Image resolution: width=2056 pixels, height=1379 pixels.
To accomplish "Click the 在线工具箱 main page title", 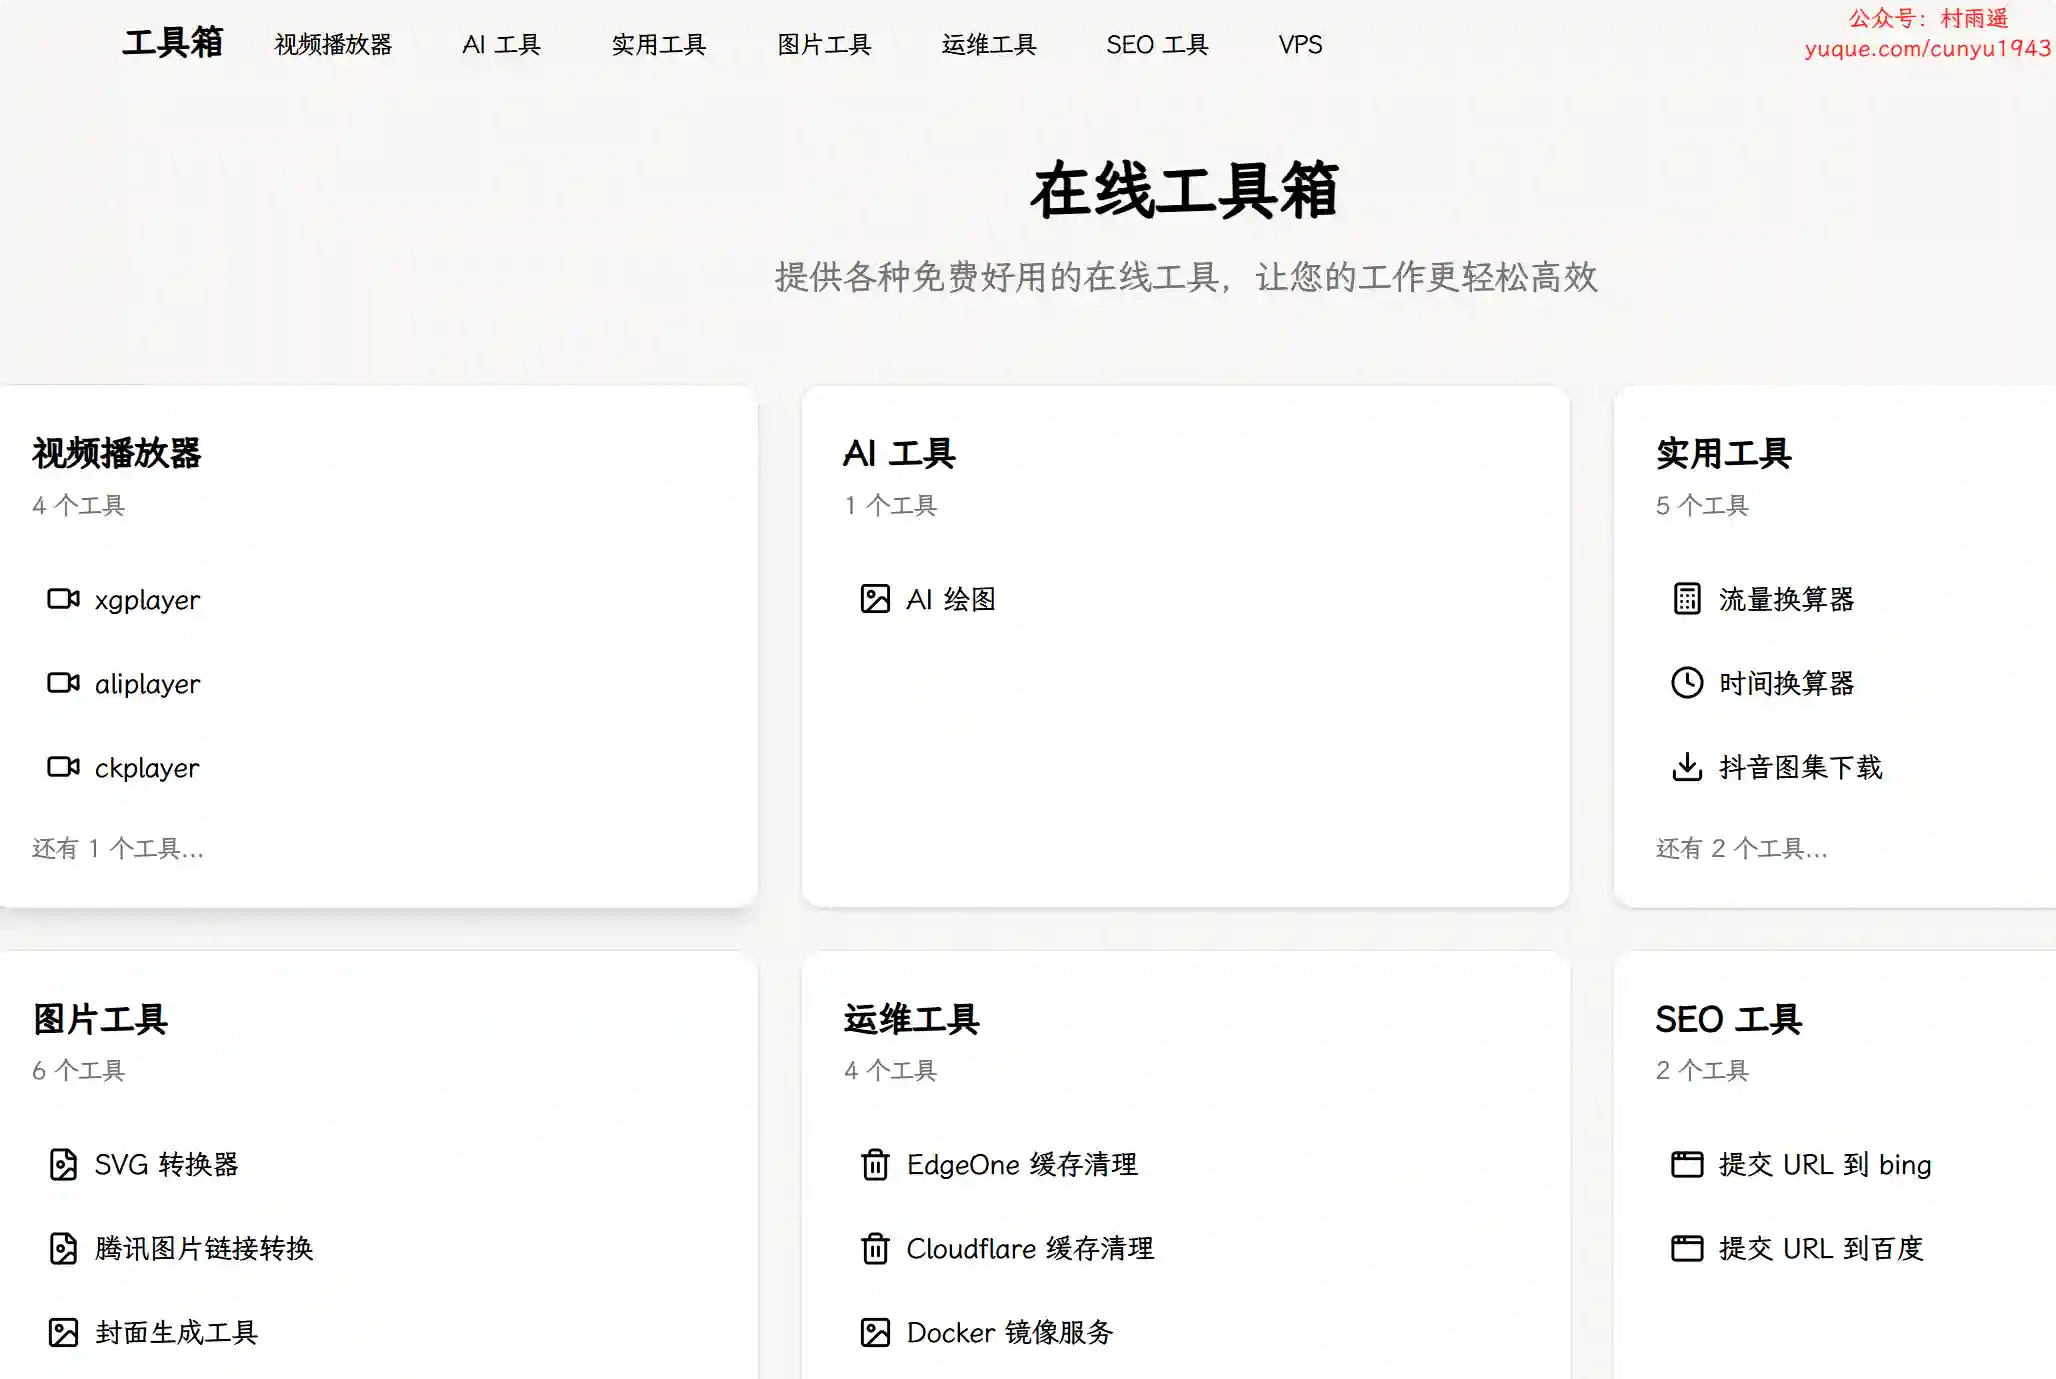I will [1185, 190].
